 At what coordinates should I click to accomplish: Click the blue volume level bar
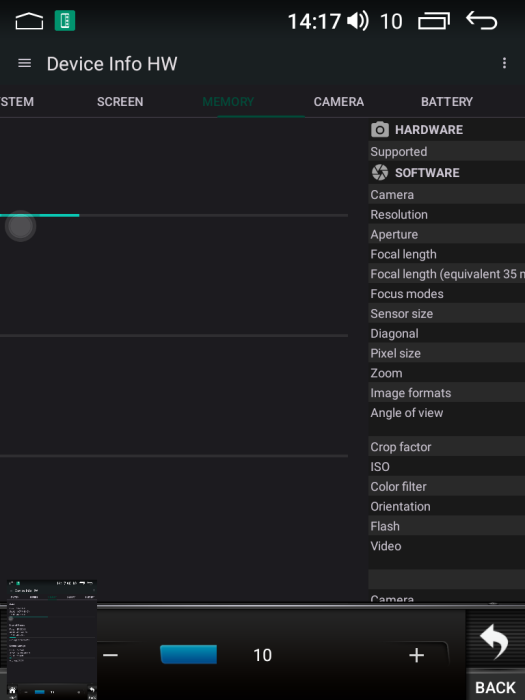coord(188,654)
